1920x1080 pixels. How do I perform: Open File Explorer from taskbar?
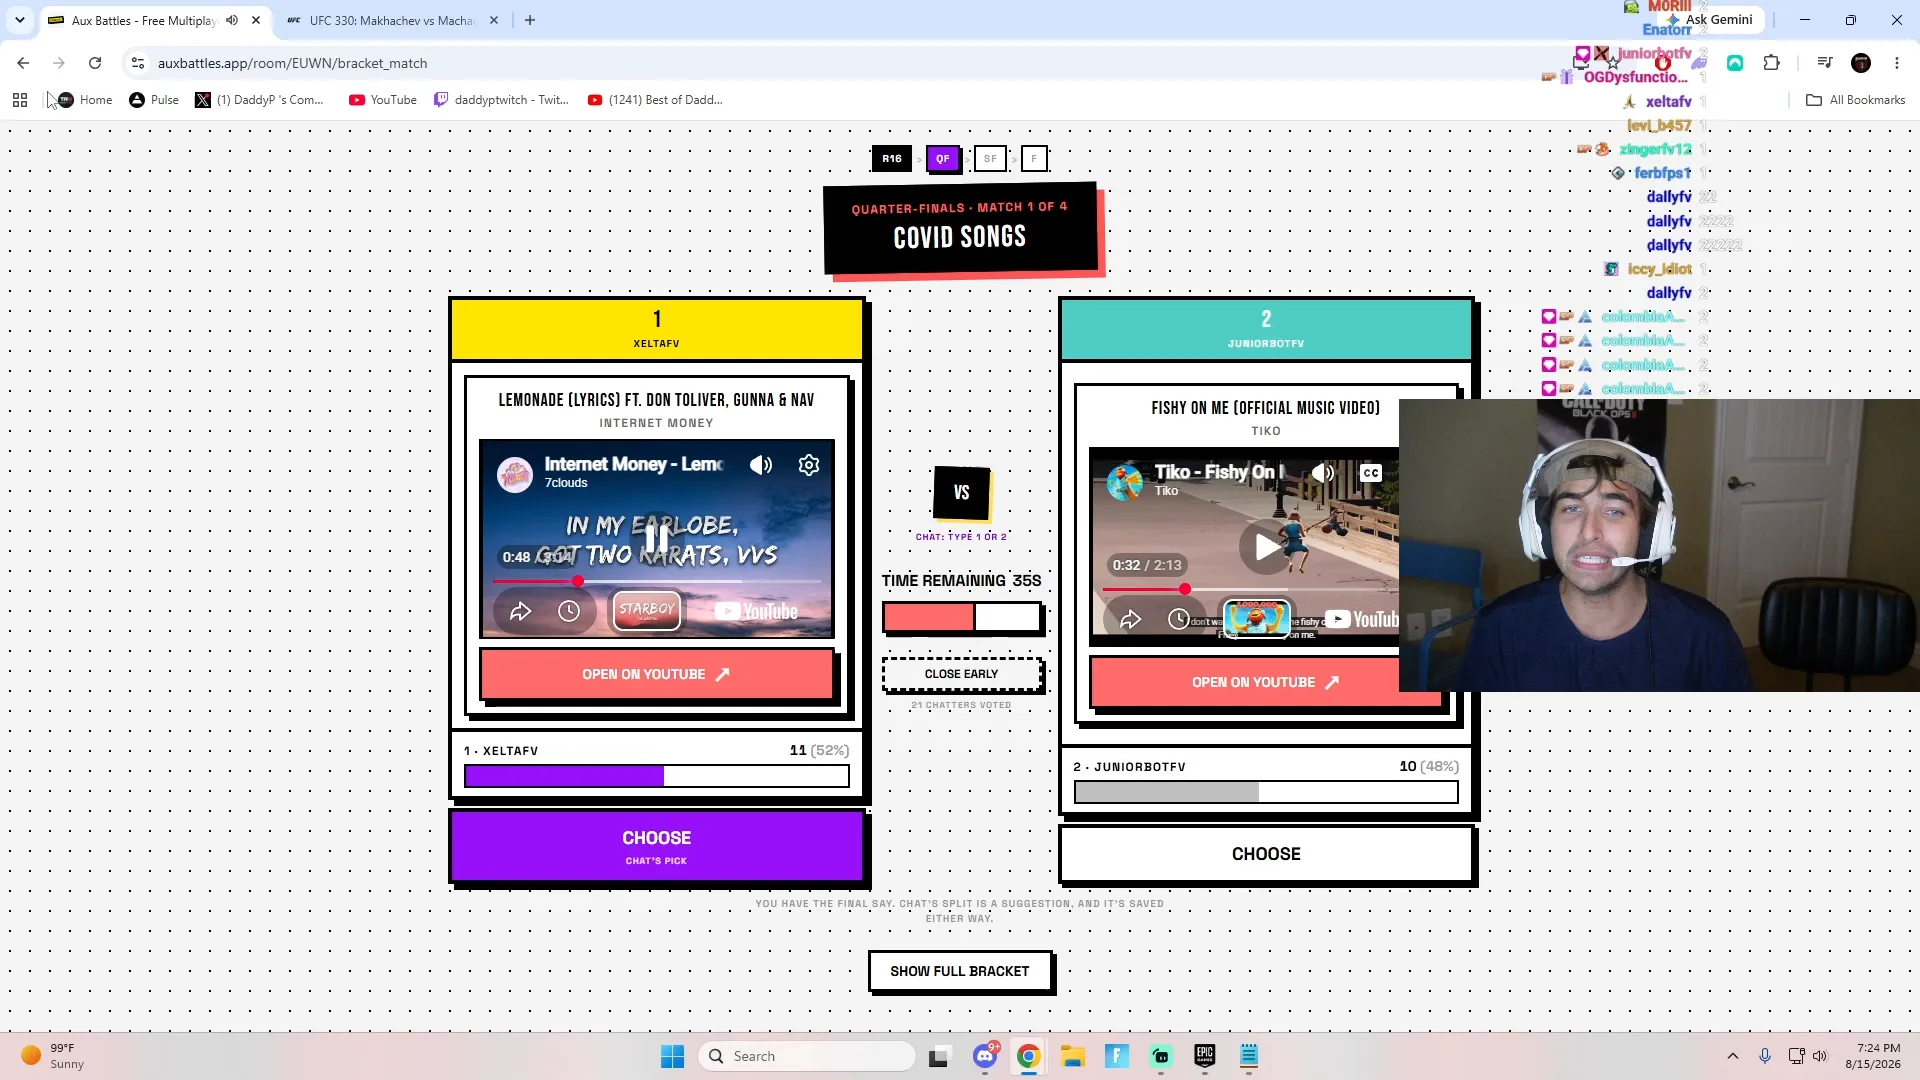click(1073, 1056)
